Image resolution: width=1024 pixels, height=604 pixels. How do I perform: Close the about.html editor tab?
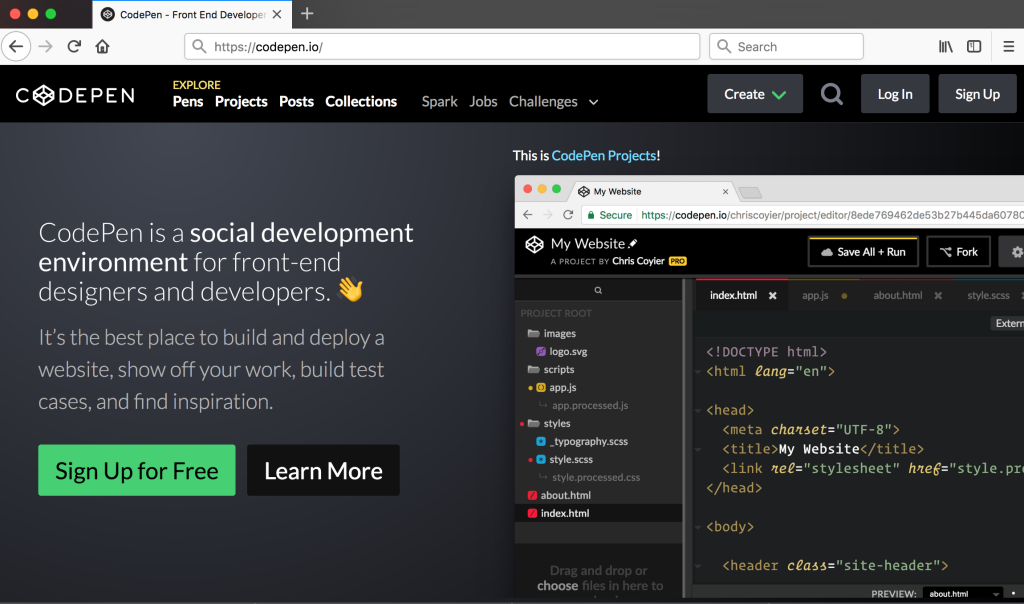pos(938,296)
